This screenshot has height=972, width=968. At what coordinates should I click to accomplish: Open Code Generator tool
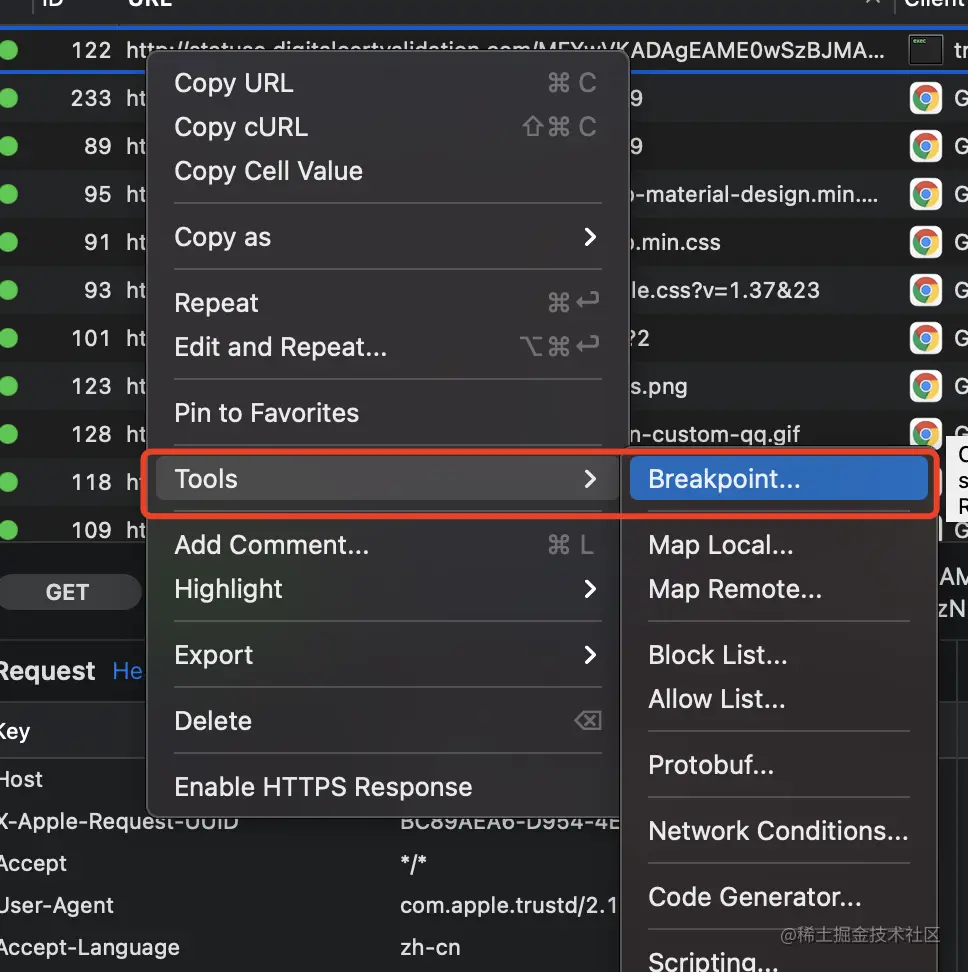click(x=778, y=897)
